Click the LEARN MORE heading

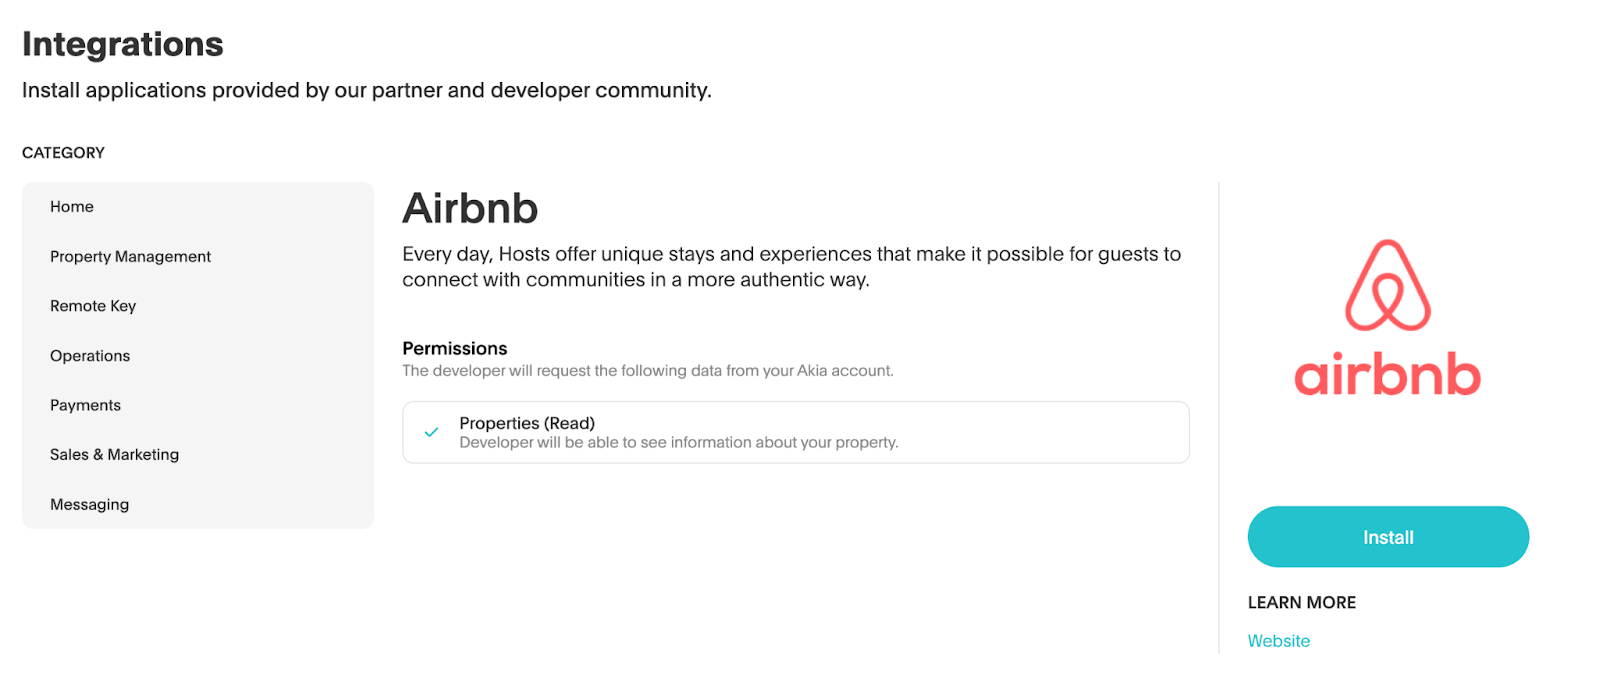(1301, 602)
